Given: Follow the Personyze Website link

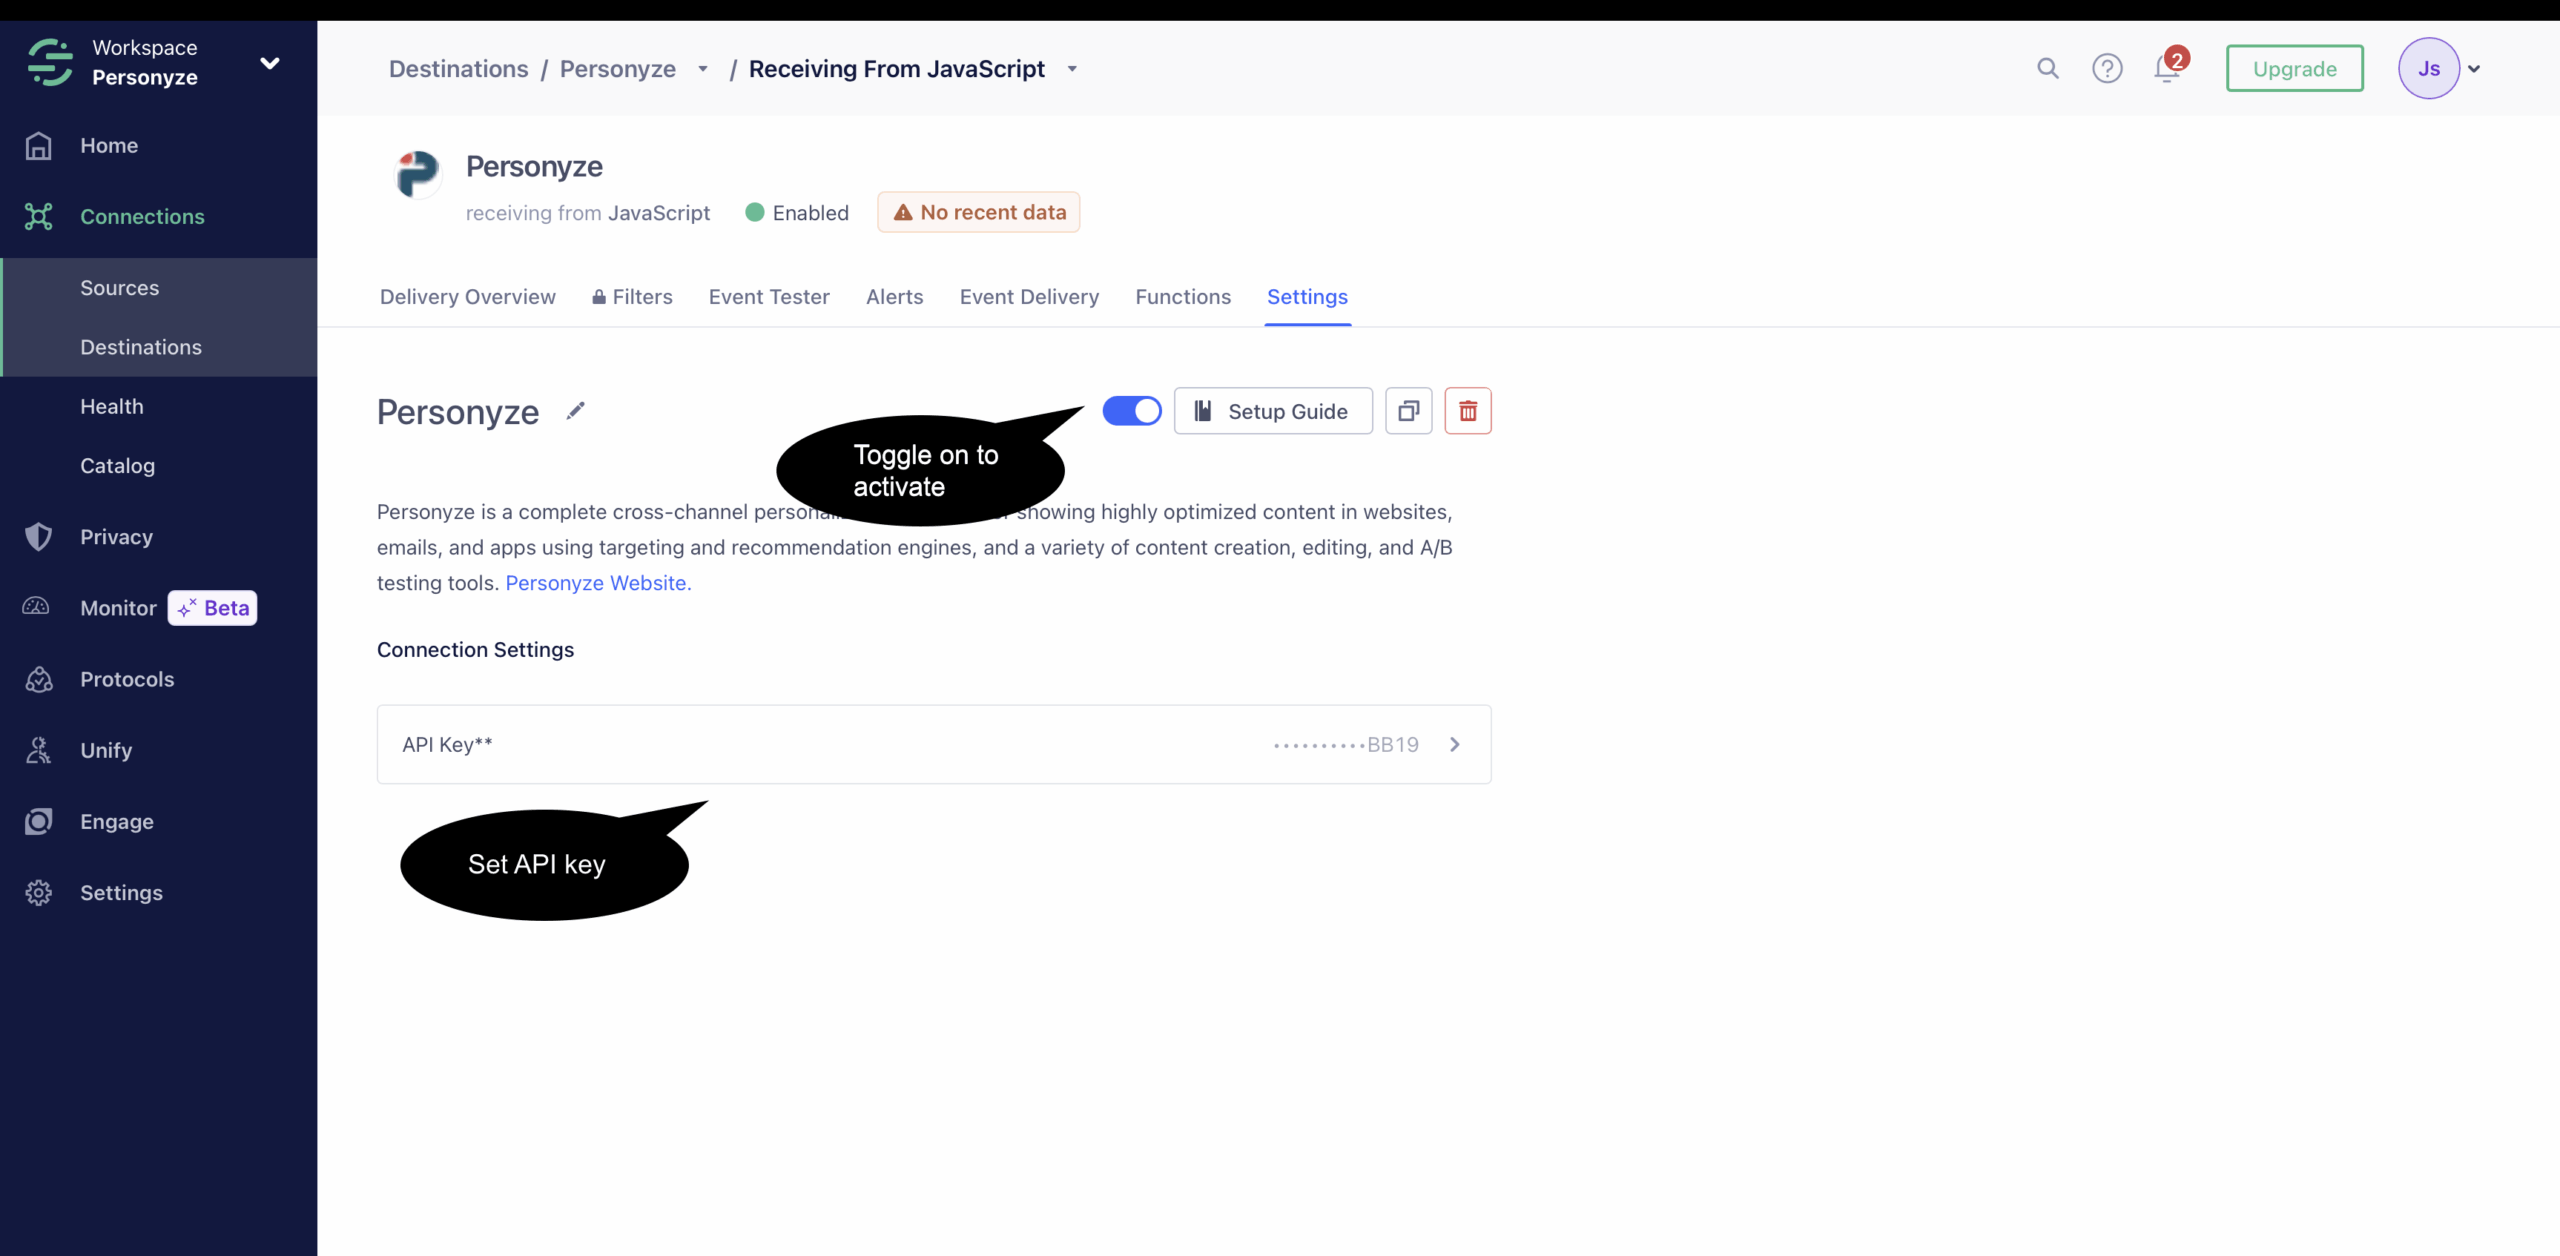Looking at the screenshot, I should 598,583.
